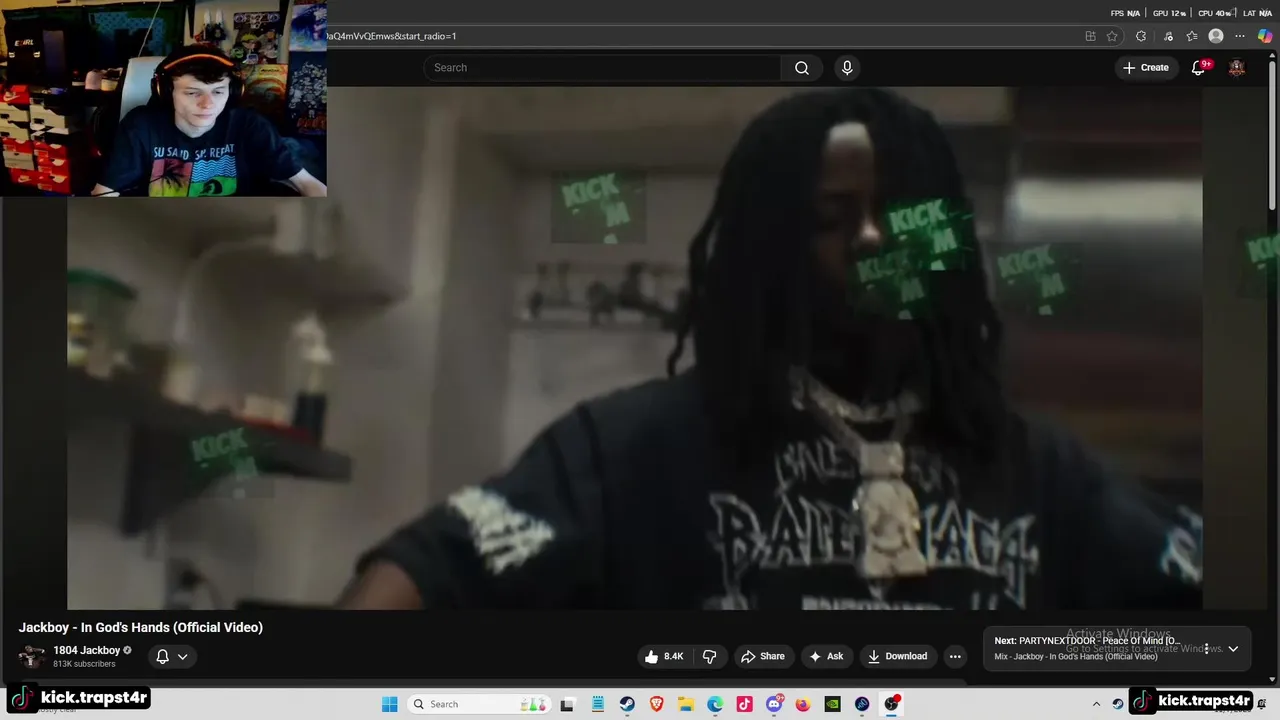Screen dimensions: 1280x720
Task: Dislike the Jackboy video
Action: pyautogui.click(x=710, y=656)
